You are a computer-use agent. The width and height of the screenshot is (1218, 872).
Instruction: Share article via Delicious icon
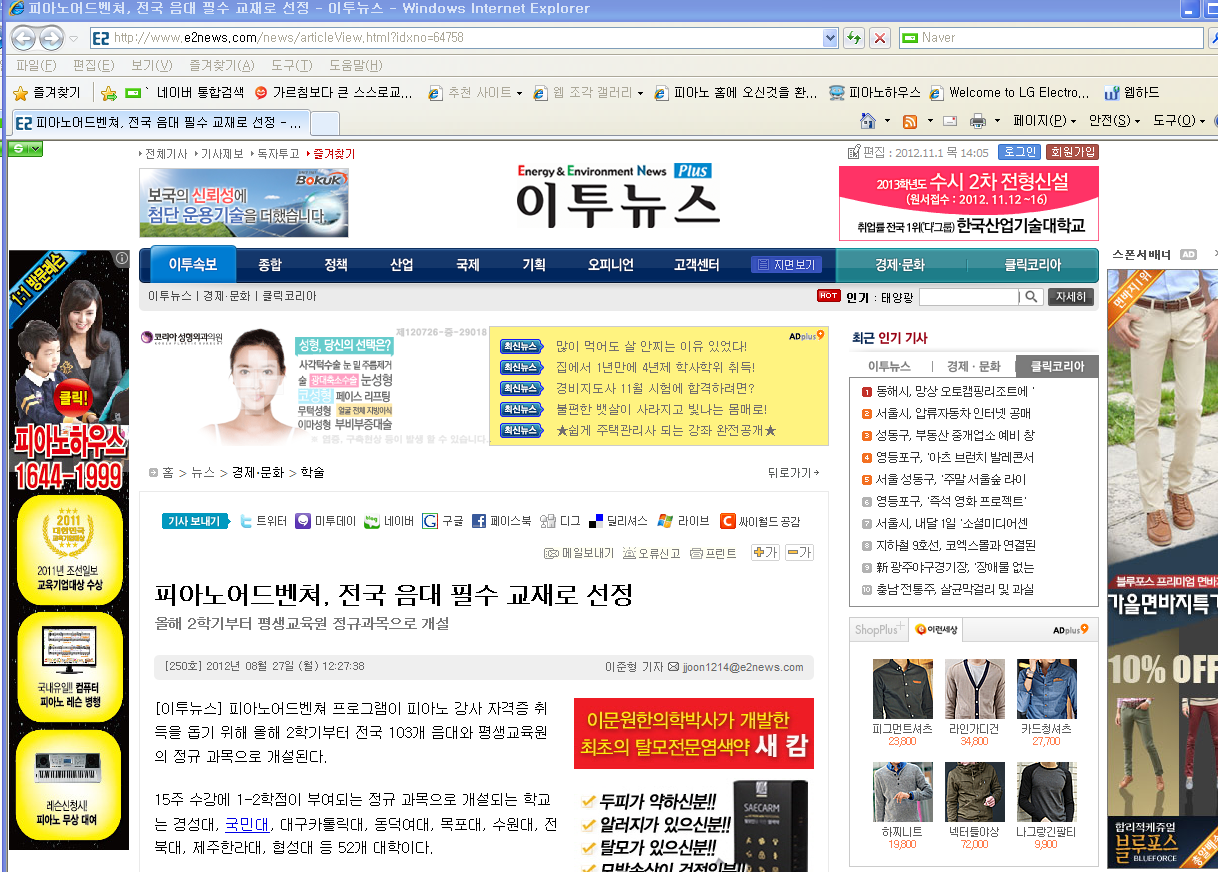[x=596, y=521]
